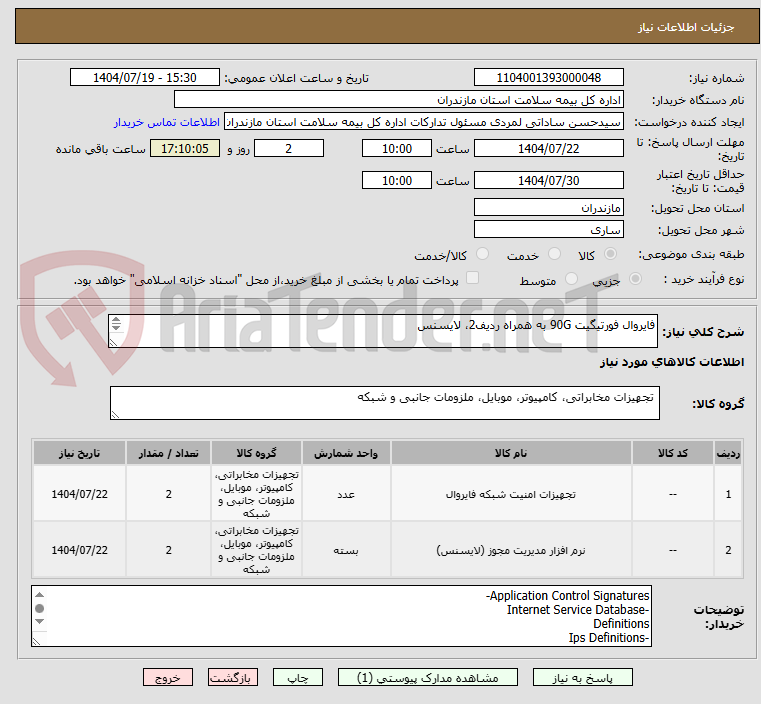
Task: Select the خدمت radio button
Action: [554, 254]
